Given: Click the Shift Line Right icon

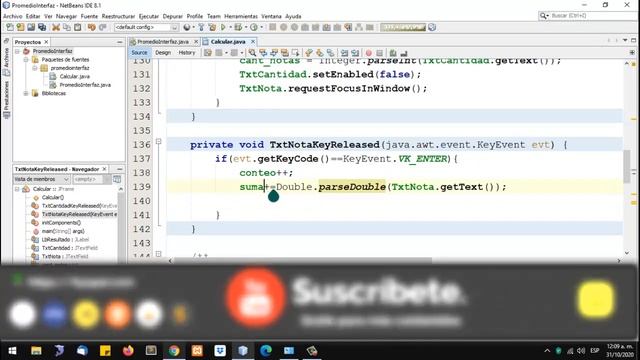Looking at the screenshot, I should pos(355,53).
